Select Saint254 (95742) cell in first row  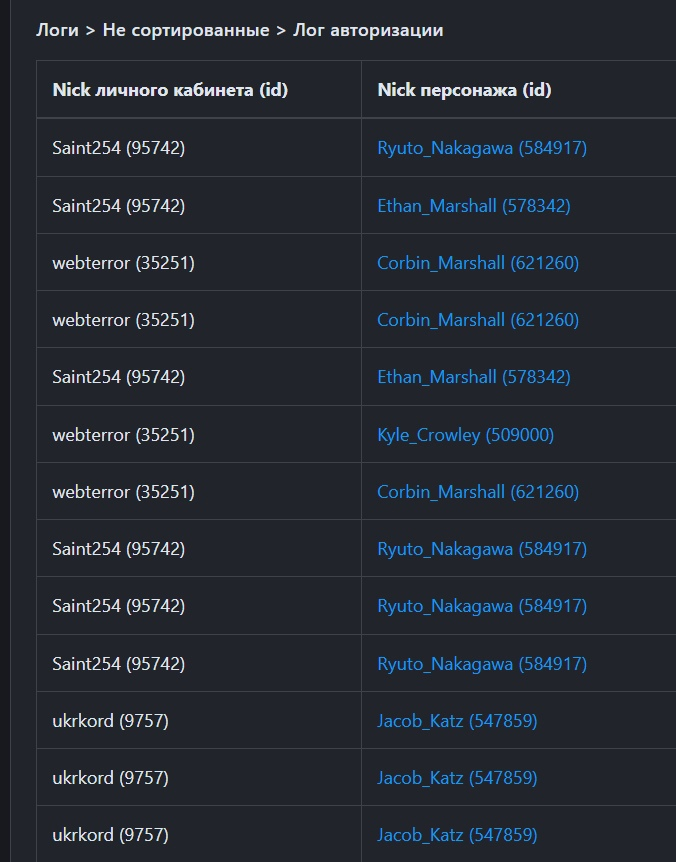pos(118,148)
